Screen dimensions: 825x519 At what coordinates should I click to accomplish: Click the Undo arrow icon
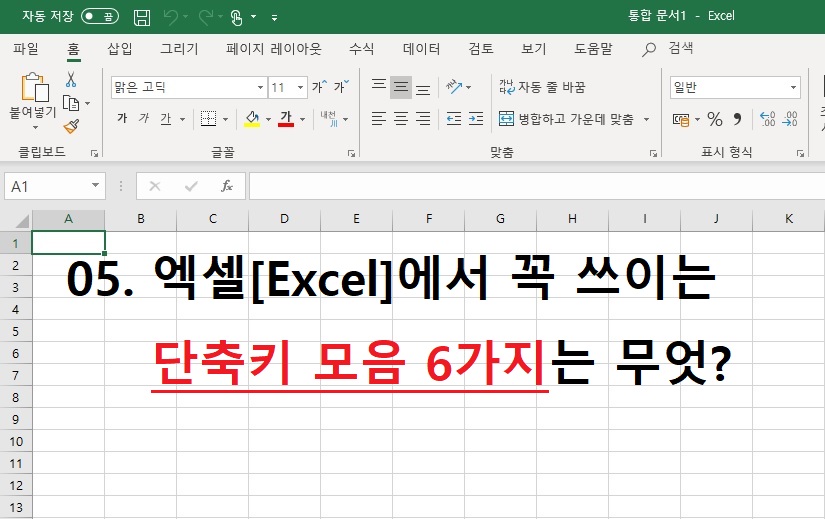coord(170,17)
